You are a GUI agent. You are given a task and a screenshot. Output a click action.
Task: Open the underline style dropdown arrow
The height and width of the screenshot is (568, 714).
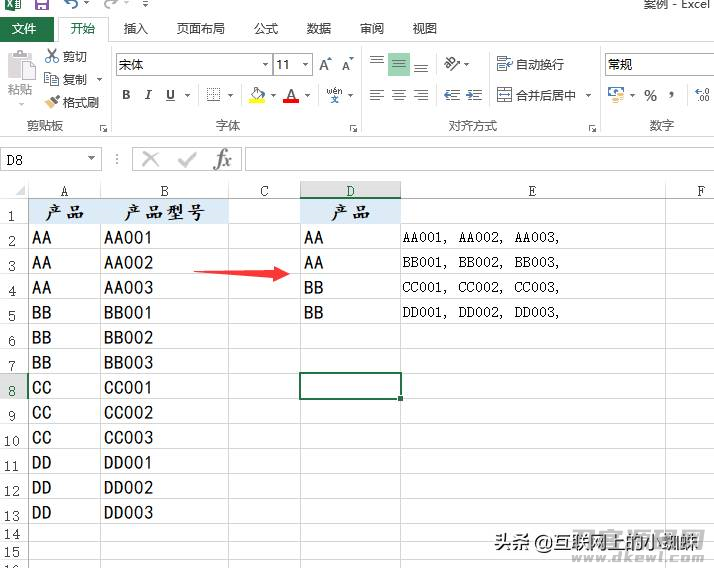click(x=187, y=95)
